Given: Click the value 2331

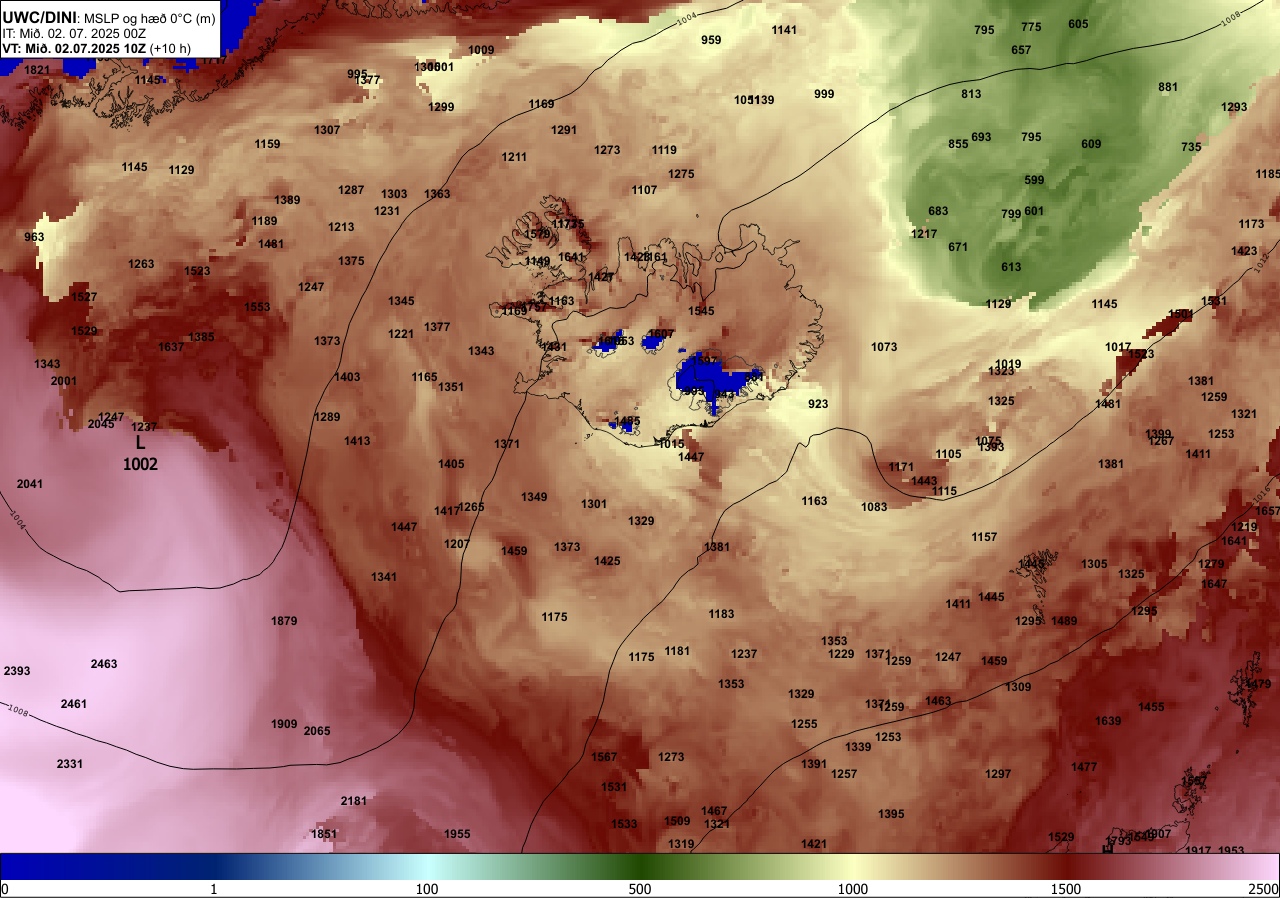Looking at the screenshot, I should click(70, 764).
